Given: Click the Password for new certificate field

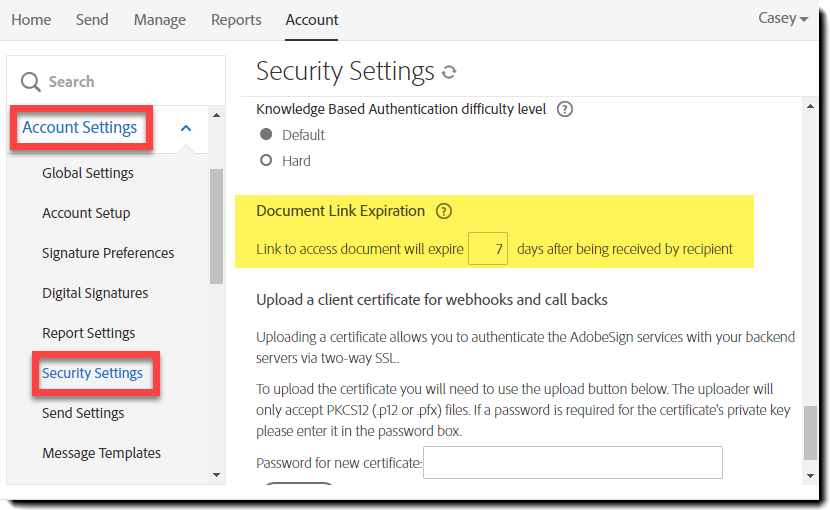Looking at the screenshot, I should pyautogui.click(x=572, y=463).
